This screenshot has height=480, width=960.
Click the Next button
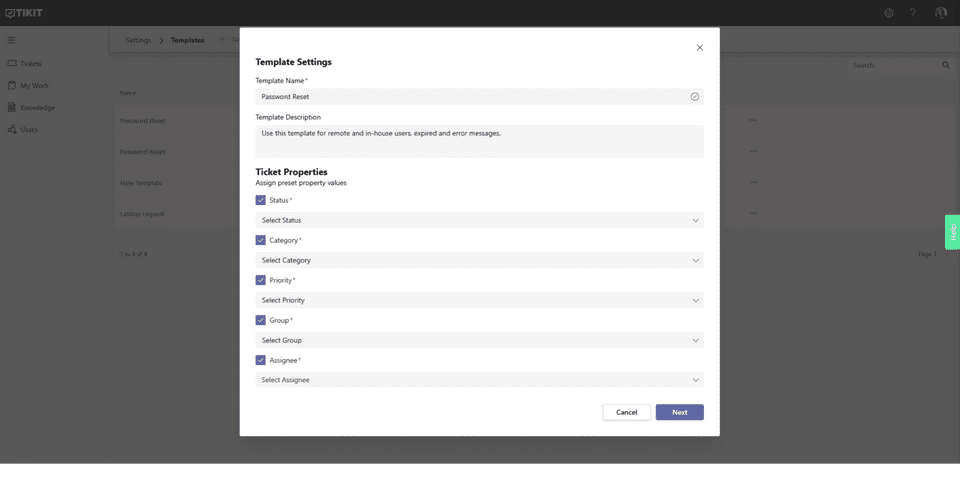(679, 412)
